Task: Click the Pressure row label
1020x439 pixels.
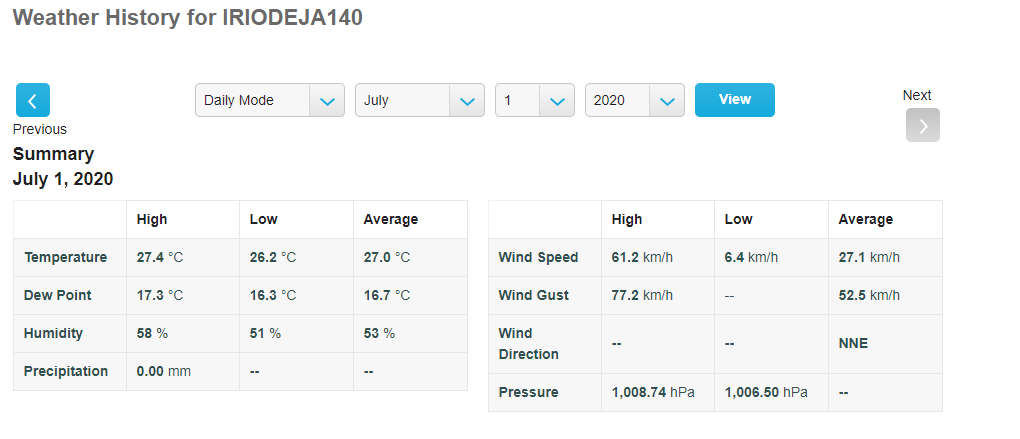Action: 528,392
